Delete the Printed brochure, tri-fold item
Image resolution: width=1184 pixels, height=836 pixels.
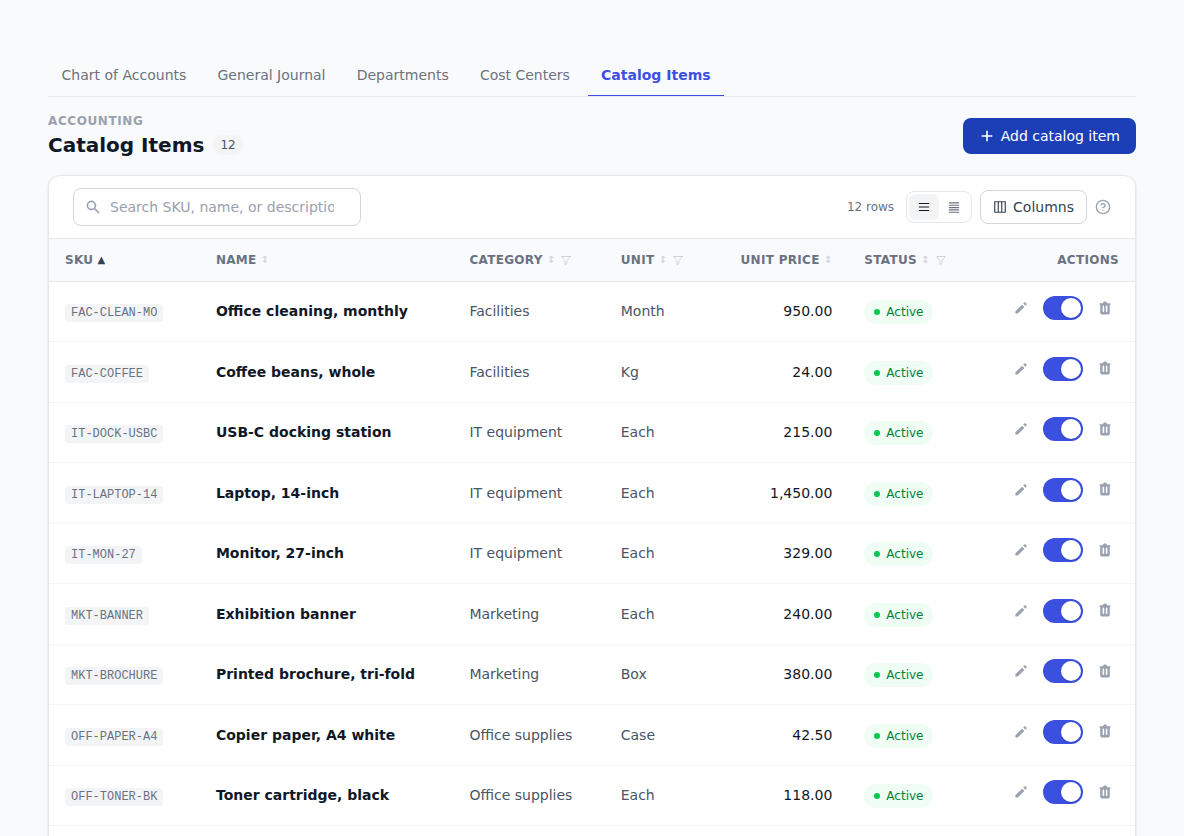coord(1105,671)
